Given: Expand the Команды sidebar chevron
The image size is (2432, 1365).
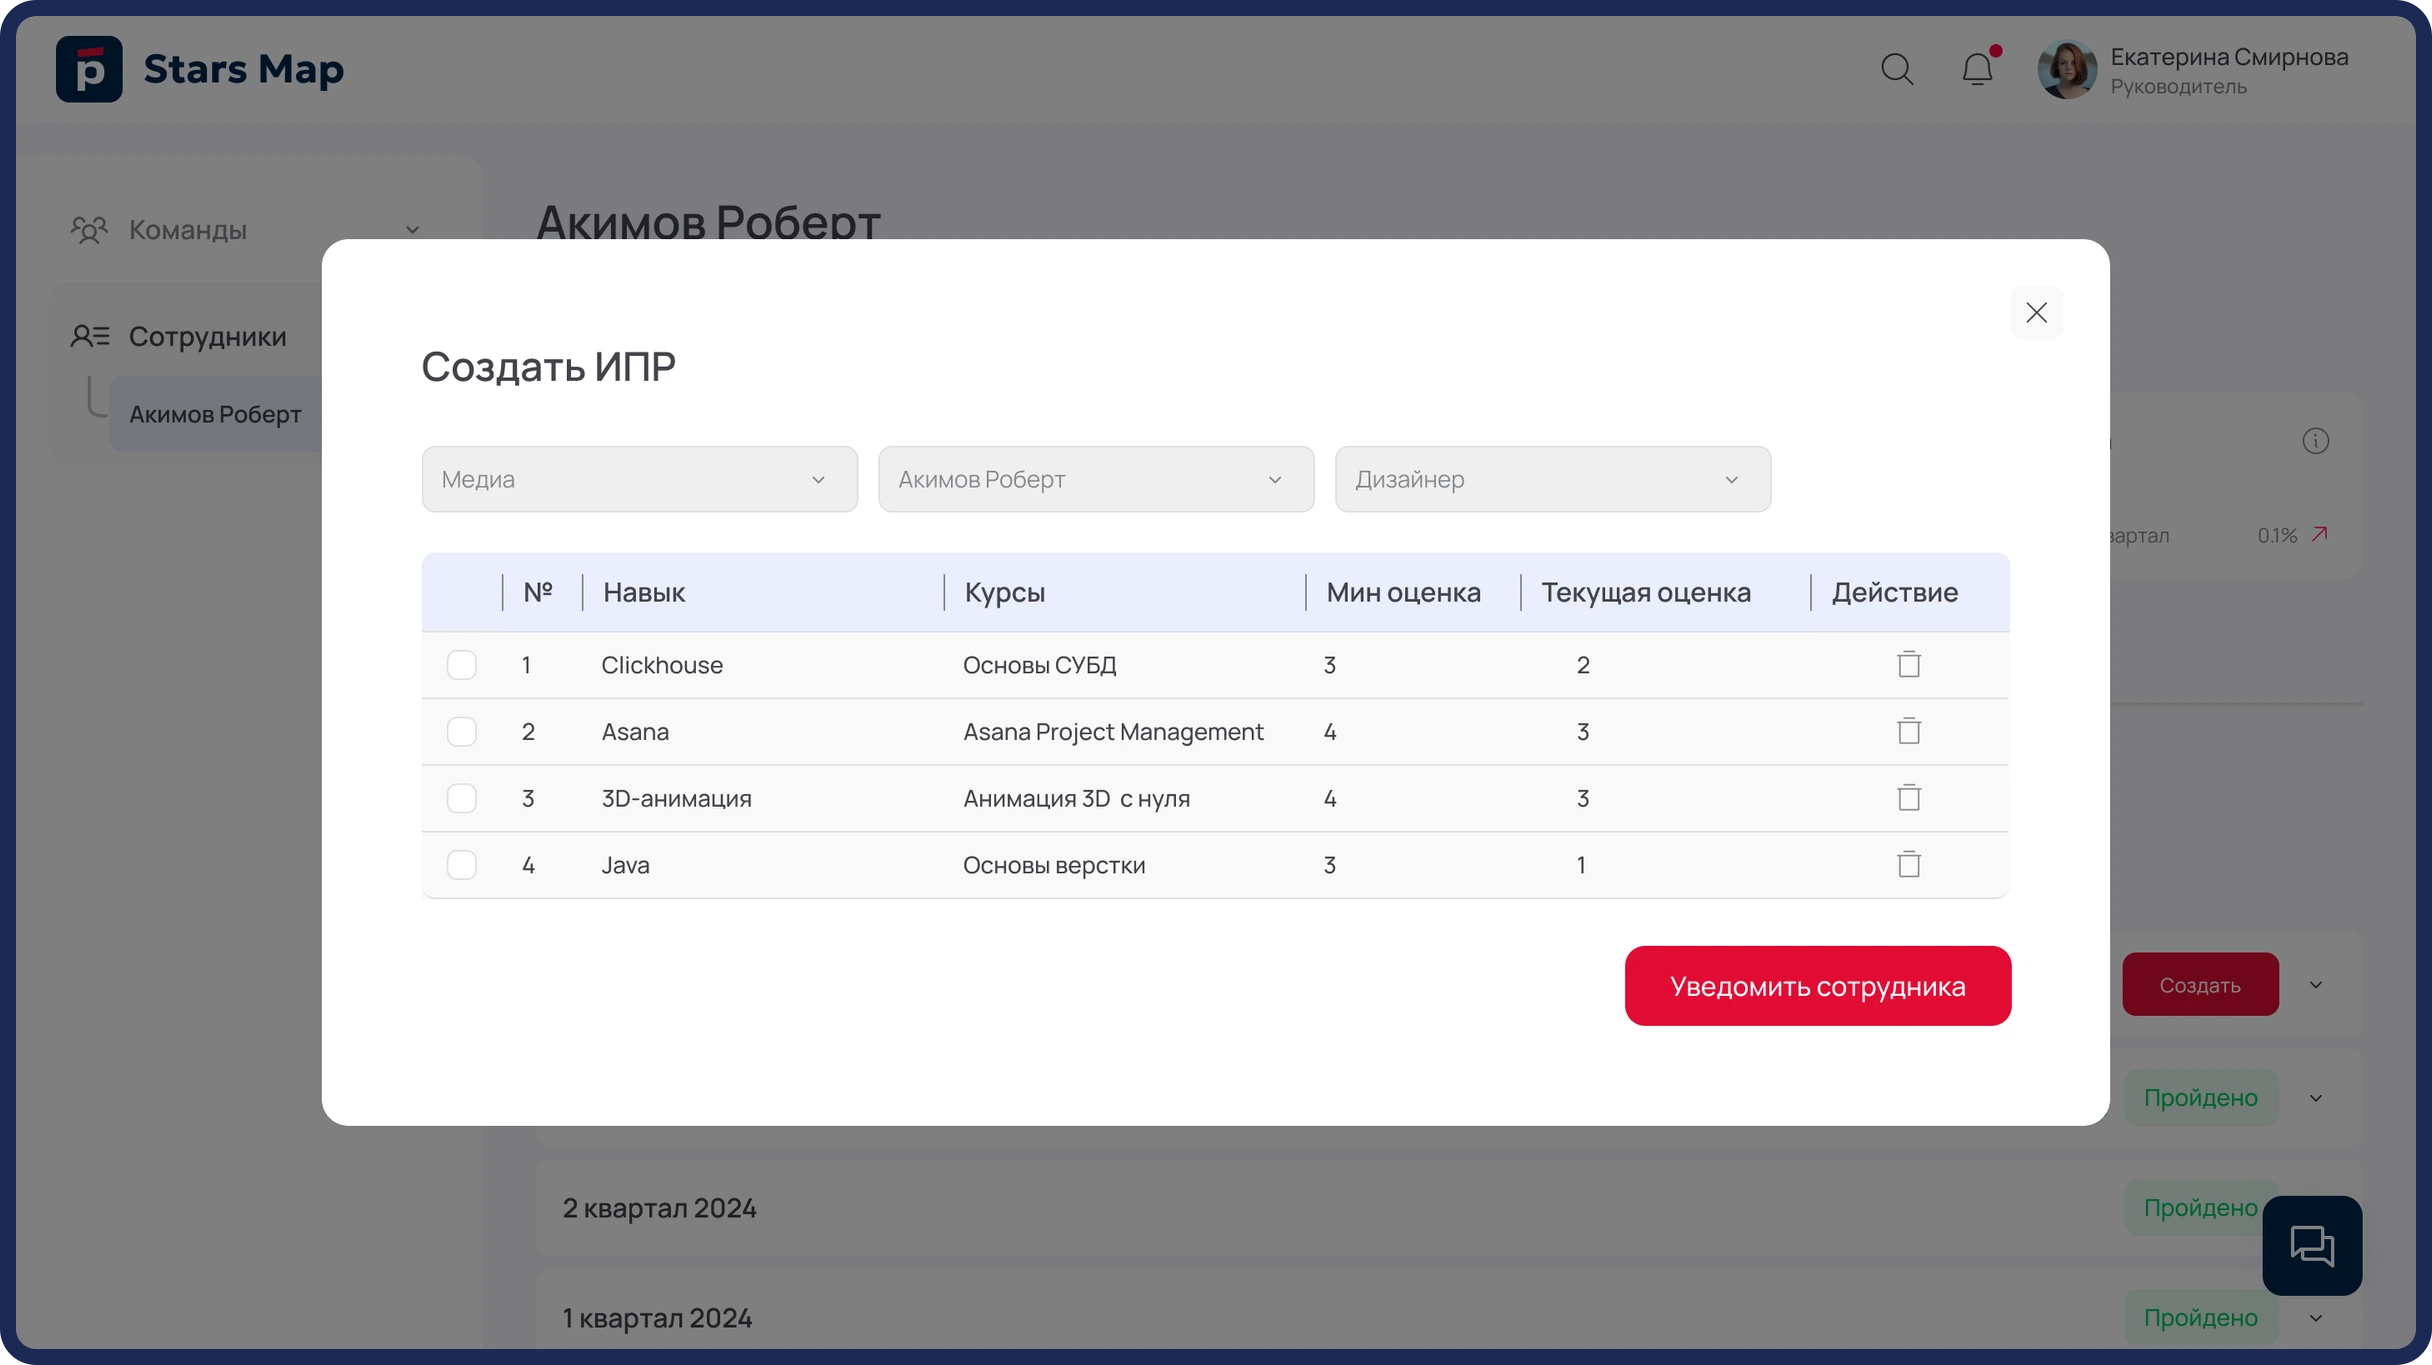Looking at the screenshot, I should click(x=412, y=230).
